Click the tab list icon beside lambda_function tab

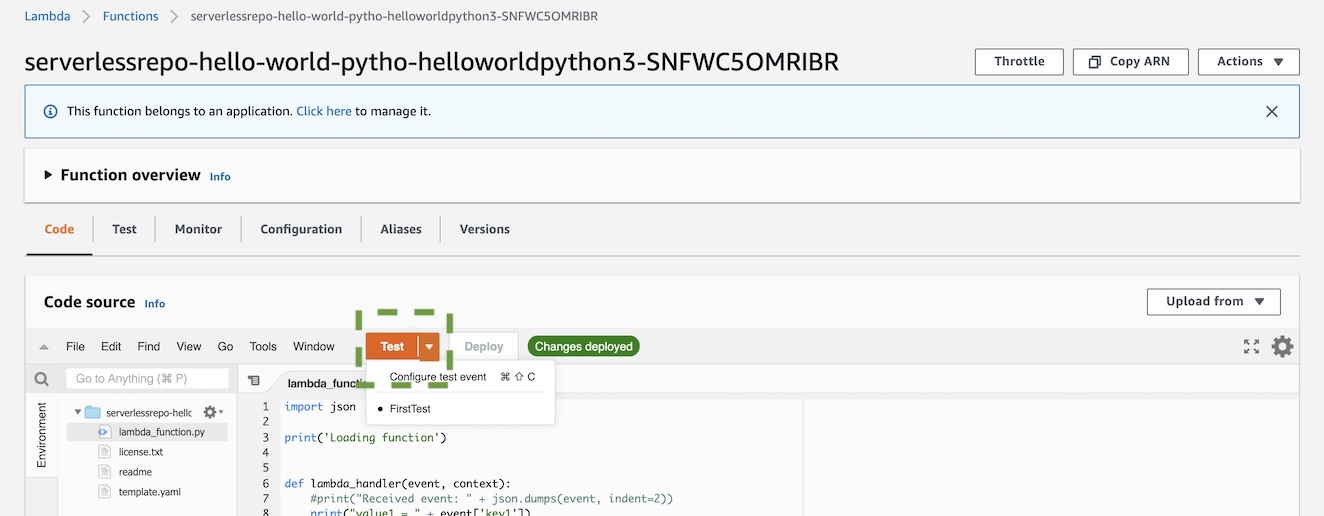[x=254, y=381]
